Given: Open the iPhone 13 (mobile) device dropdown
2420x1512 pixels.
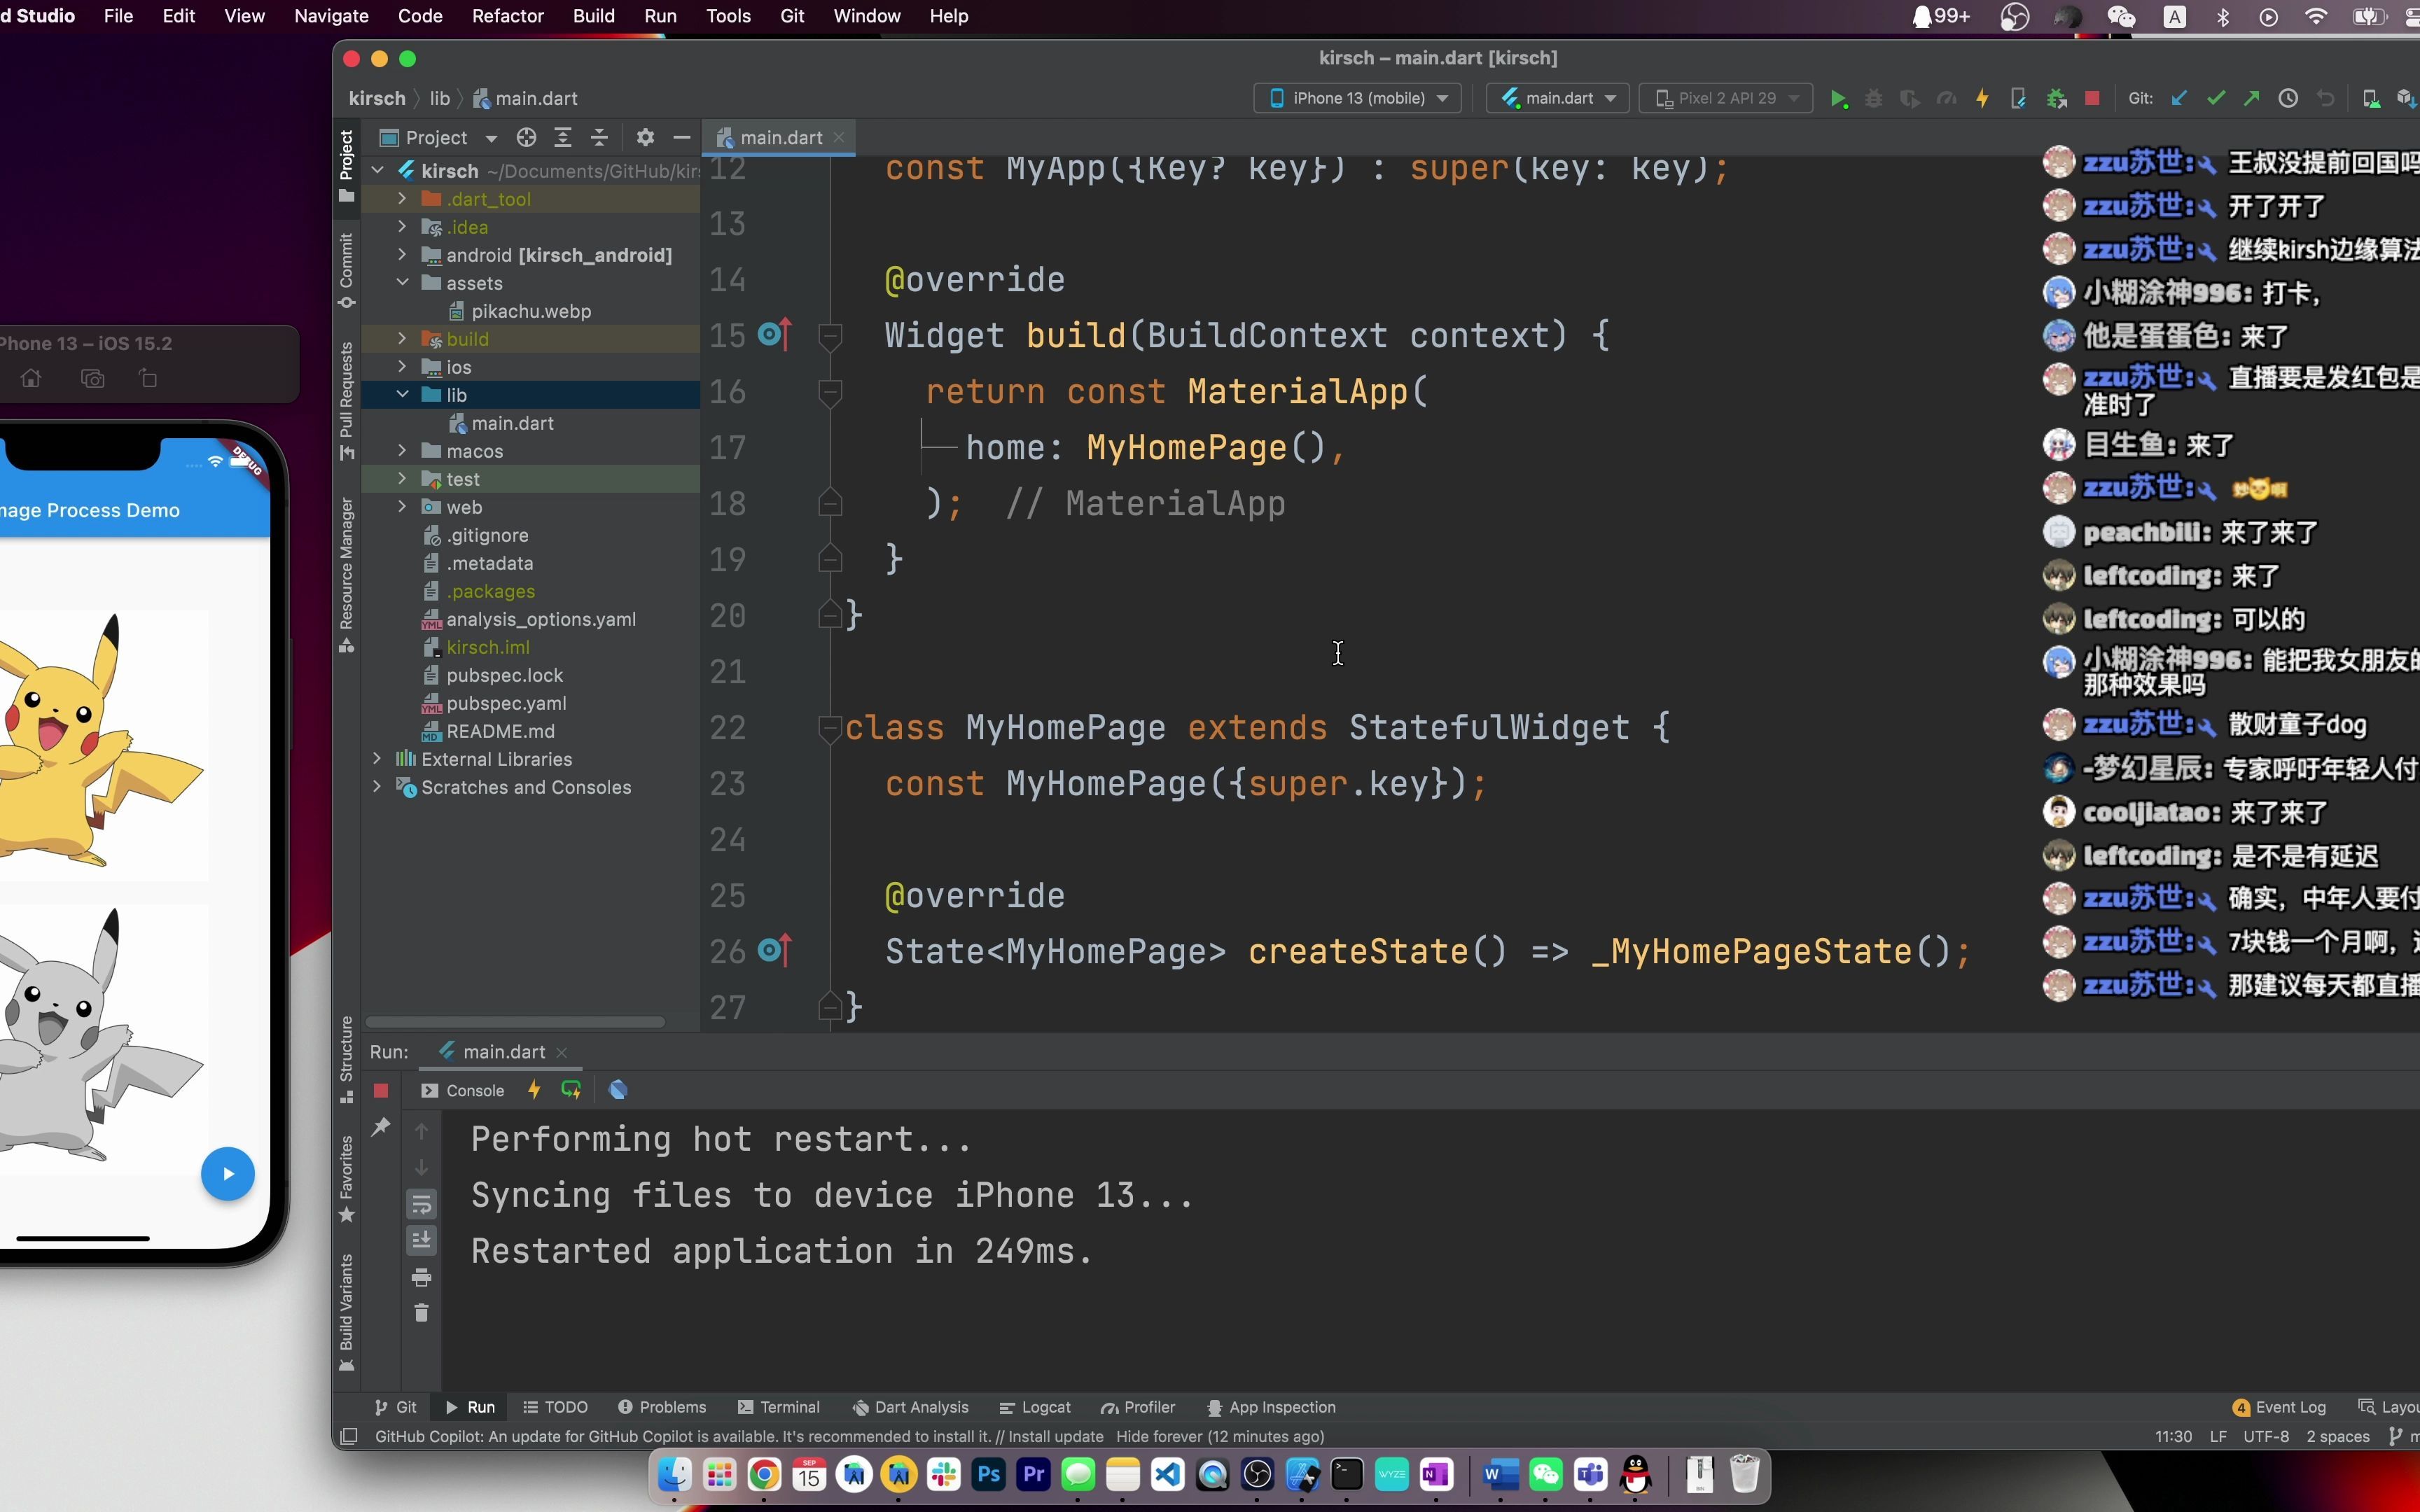Looking at the screenshot, I should point(1358,98).
